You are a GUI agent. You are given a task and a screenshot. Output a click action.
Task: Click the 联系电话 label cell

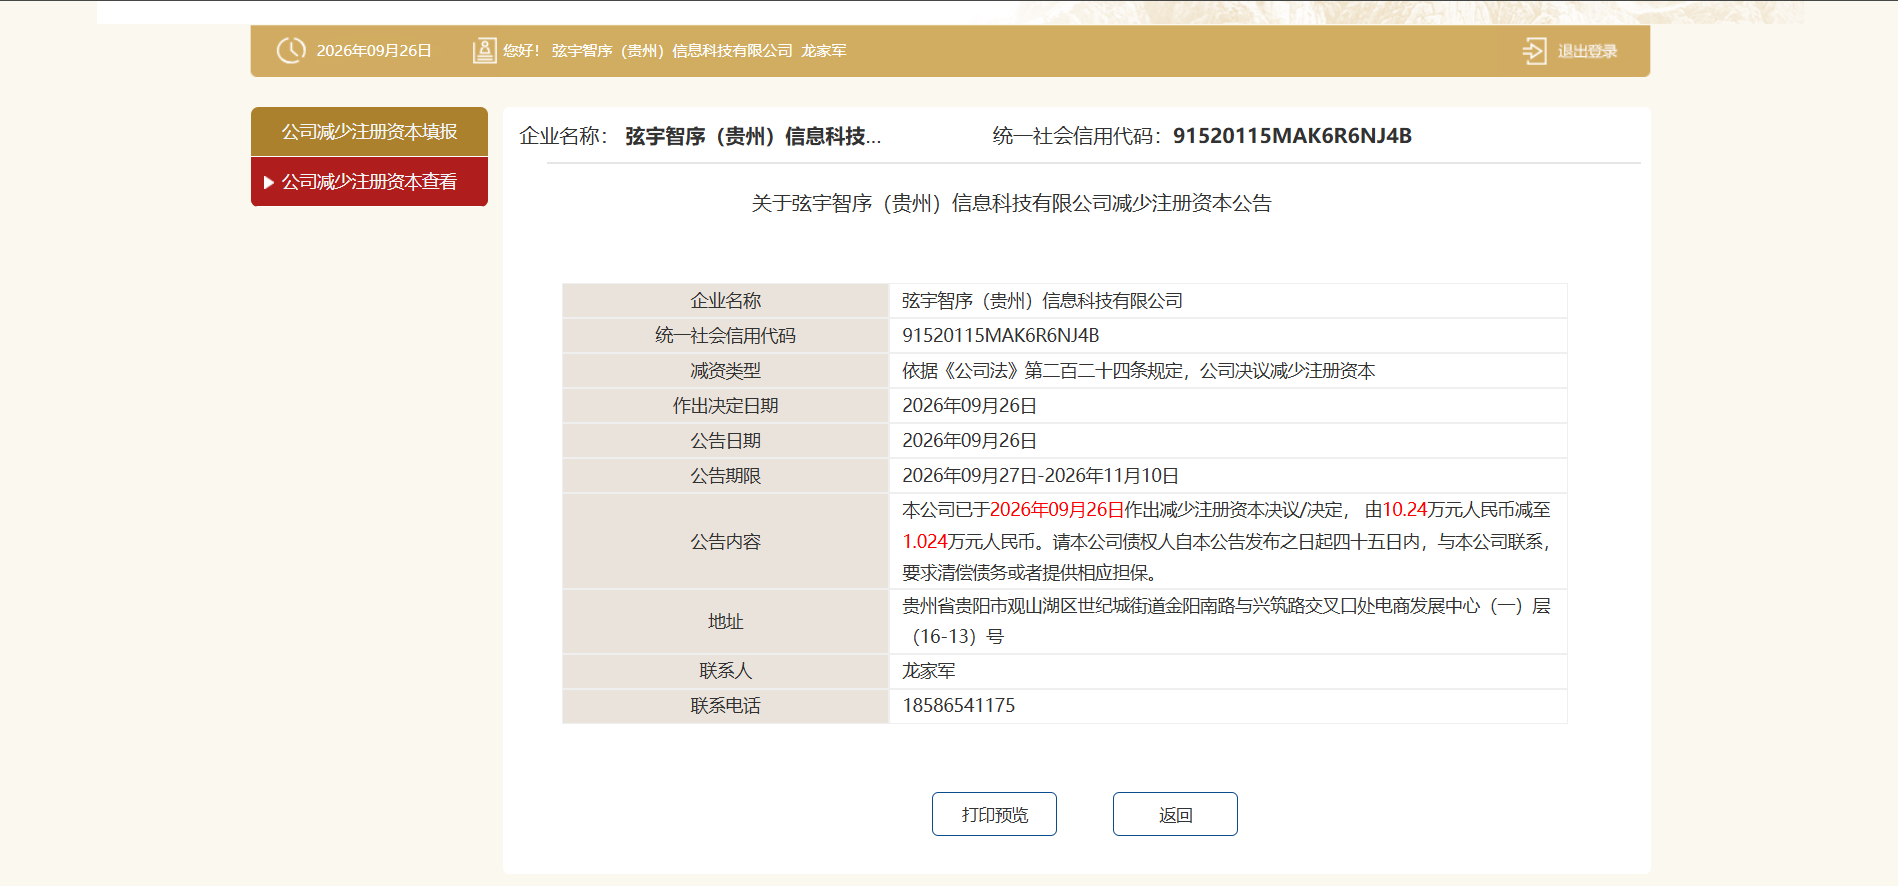pos(726,706)
